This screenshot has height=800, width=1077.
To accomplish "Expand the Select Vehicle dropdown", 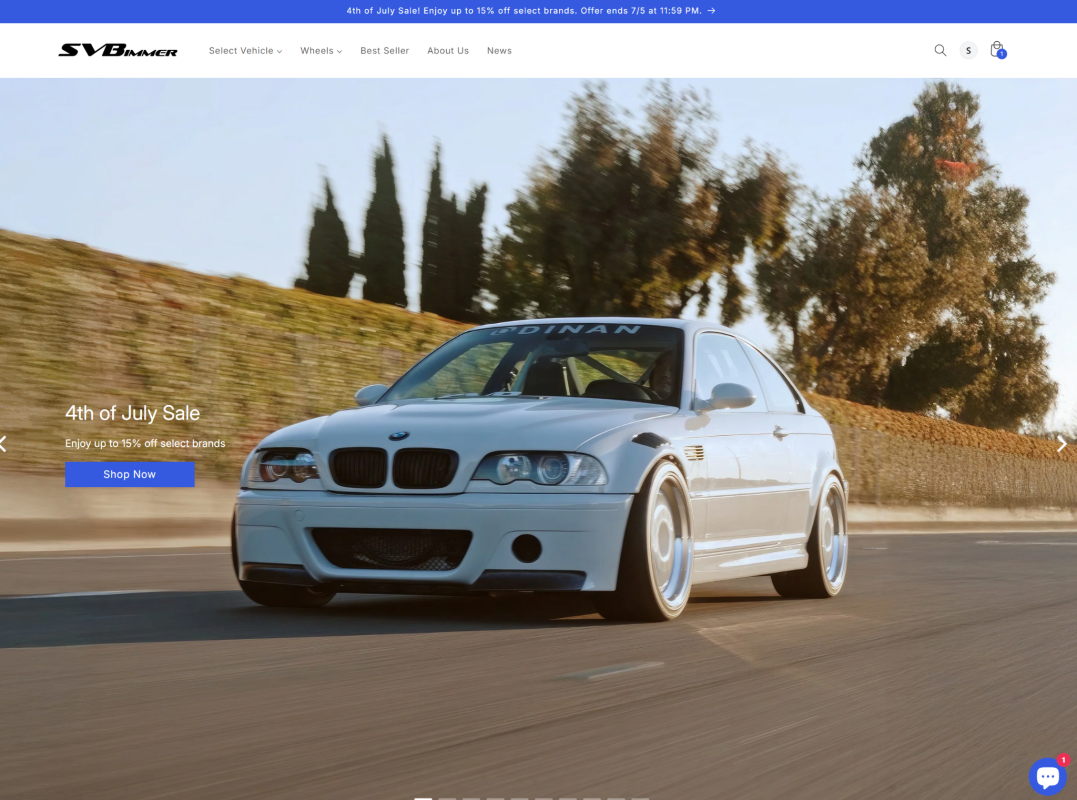I will coord(245,51).
